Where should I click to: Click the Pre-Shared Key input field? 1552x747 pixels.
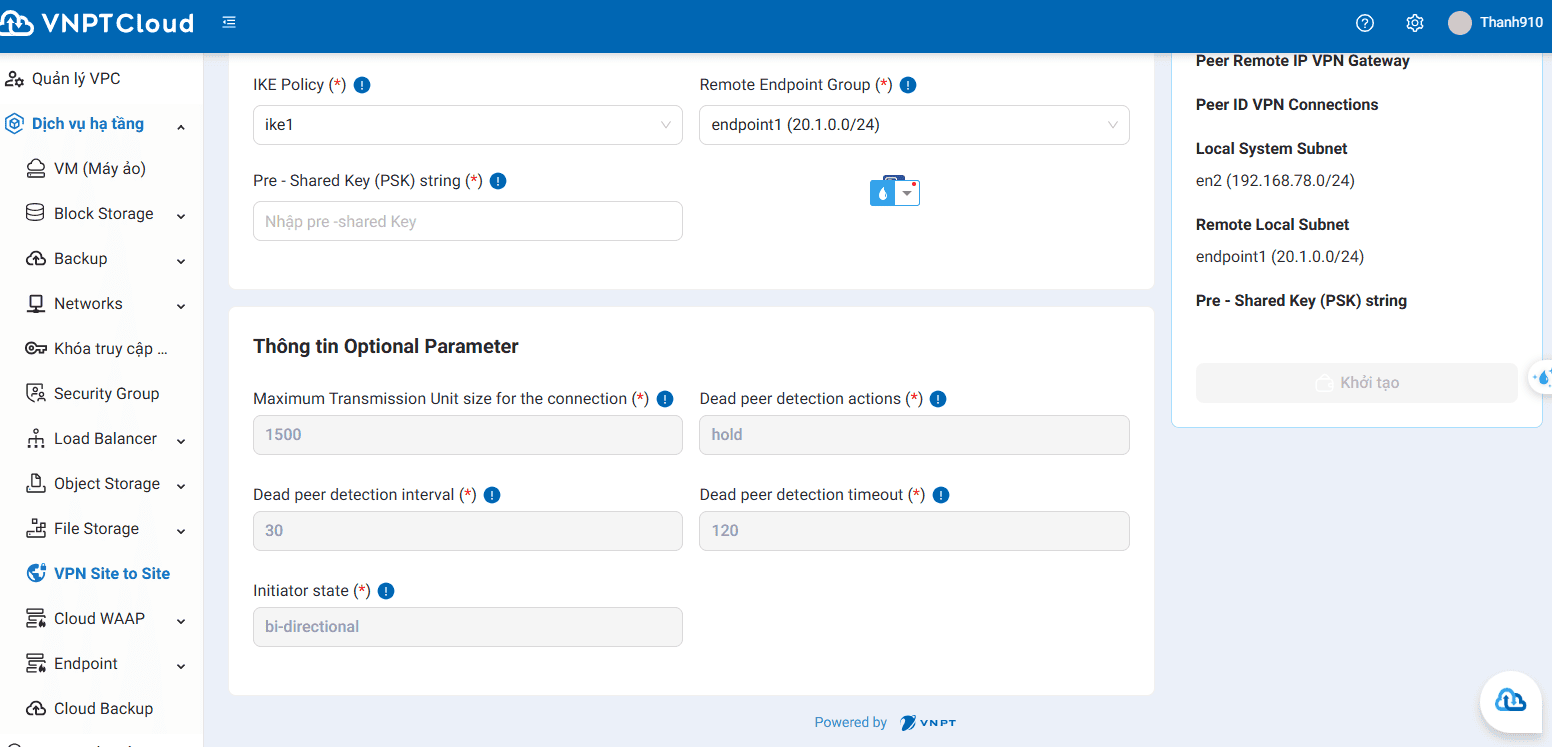(x=466, y=221)
